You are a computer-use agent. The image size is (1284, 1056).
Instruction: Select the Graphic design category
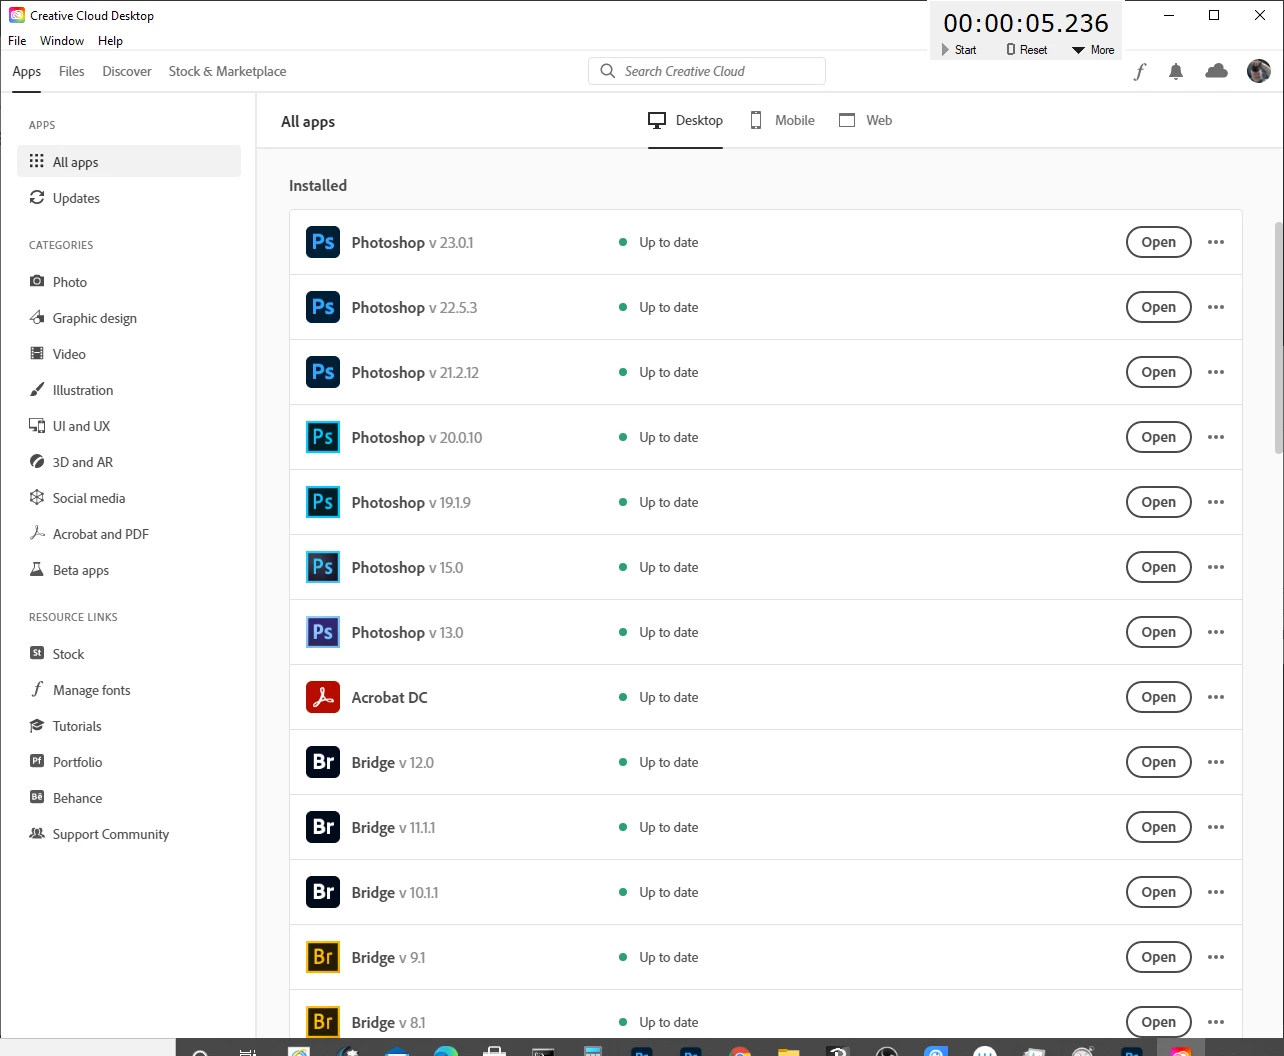coord(129,318)
